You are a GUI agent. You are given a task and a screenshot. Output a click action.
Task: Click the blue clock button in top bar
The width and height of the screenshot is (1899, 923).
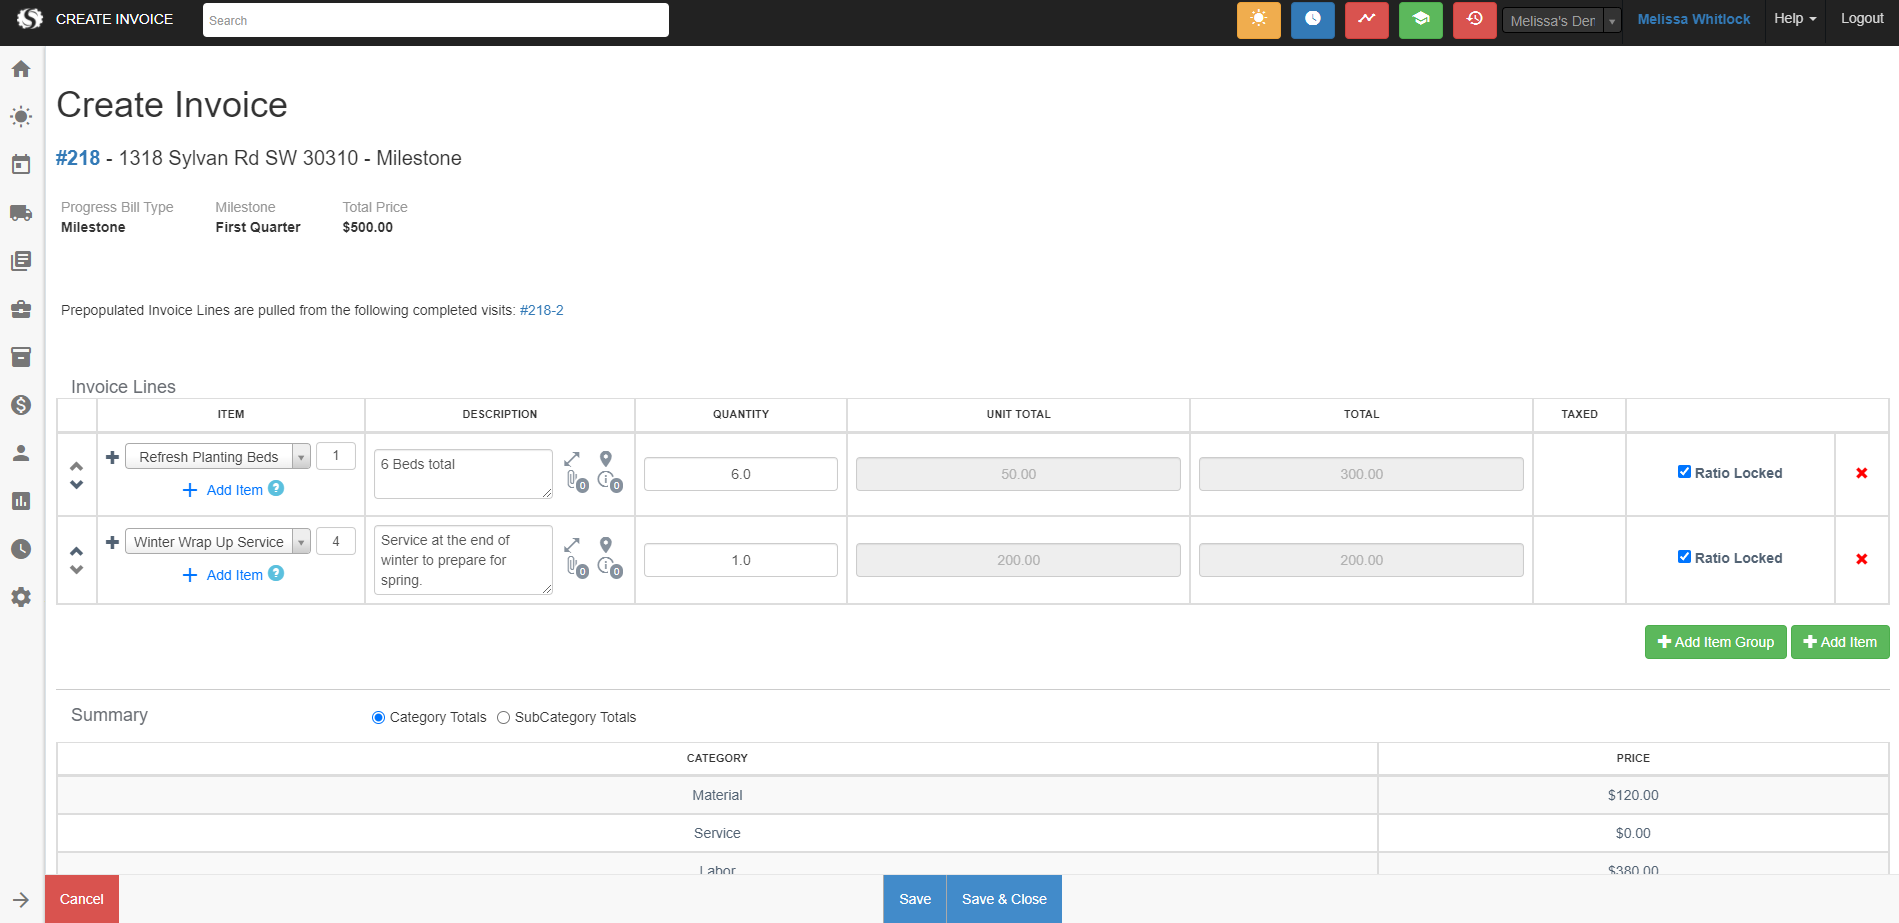[x=1312, y=20]
